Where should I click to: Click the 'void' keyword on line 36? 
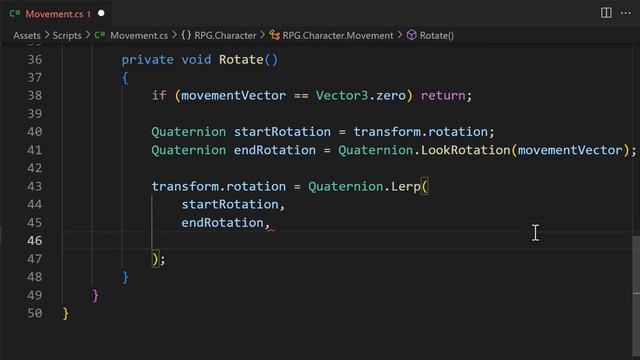coord(196,60)
